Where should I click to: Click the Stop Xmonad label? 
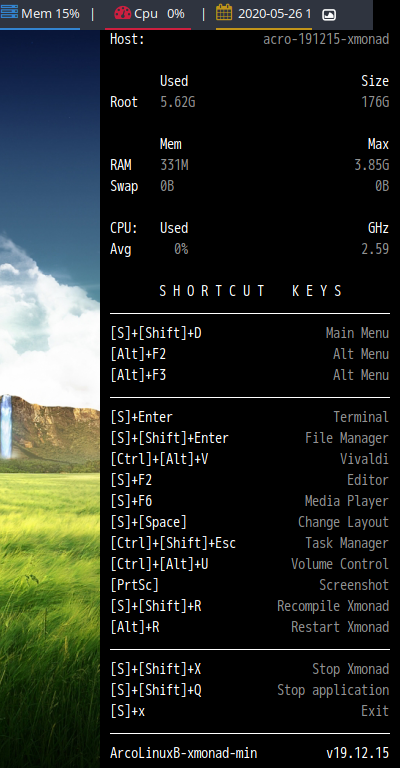tap(351, 669)
